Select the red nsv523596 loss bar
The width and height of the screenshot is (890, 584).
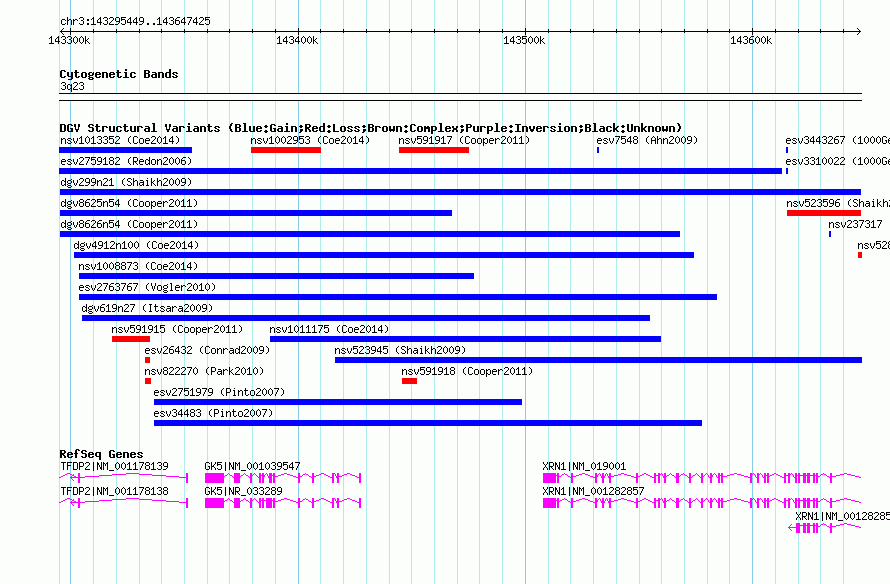coord(824,213)
